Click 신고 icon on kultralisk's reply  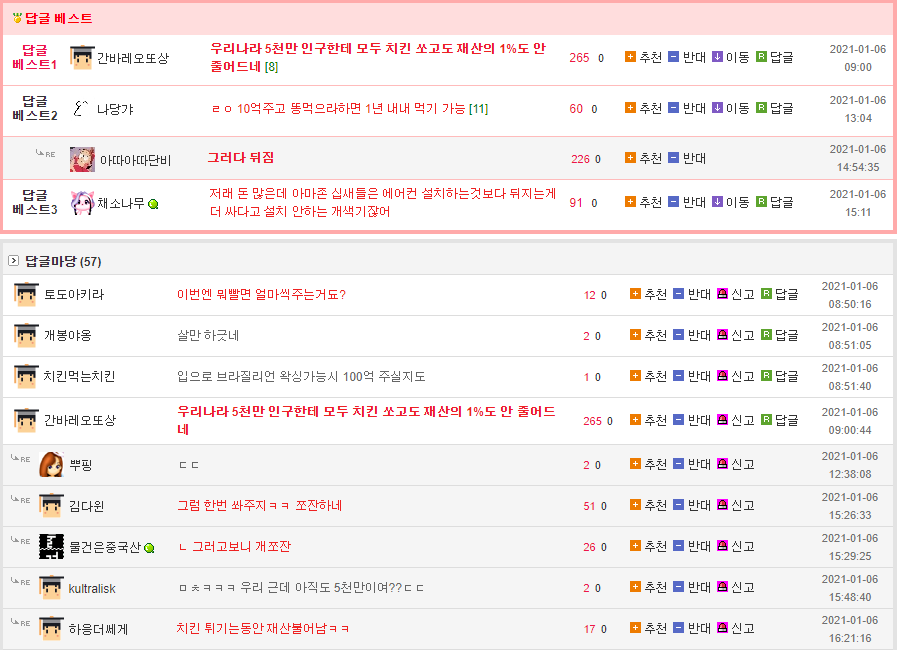pos(722,588)
